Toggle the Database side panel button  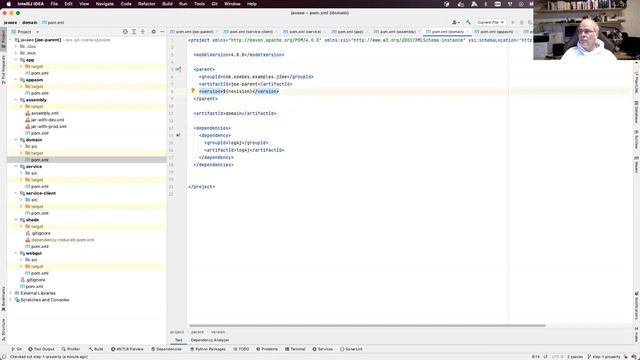[x=636, y=112]
